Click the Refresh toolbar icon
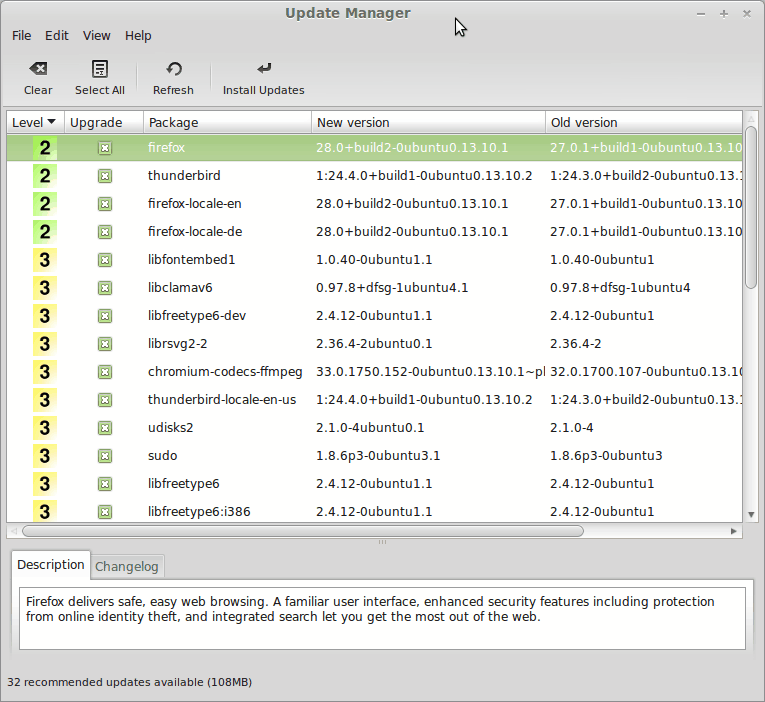This screenshot has height=702, width=765. 174,69
